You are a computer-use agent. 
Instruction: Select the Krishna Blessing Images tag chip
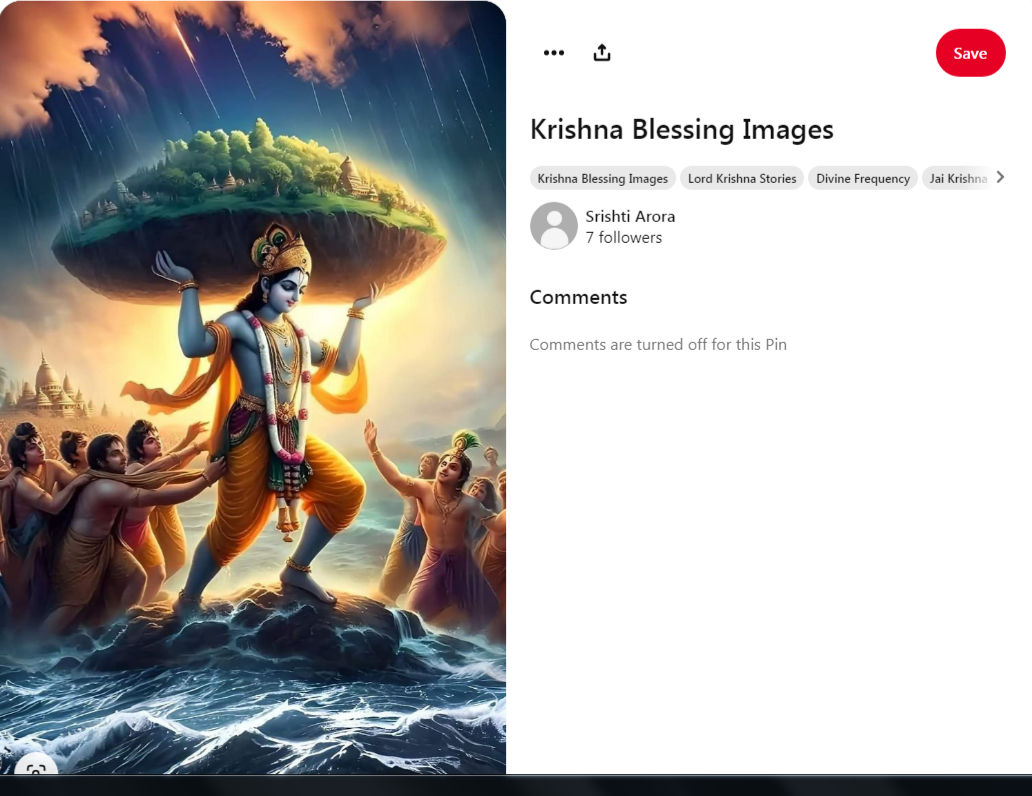603,178
